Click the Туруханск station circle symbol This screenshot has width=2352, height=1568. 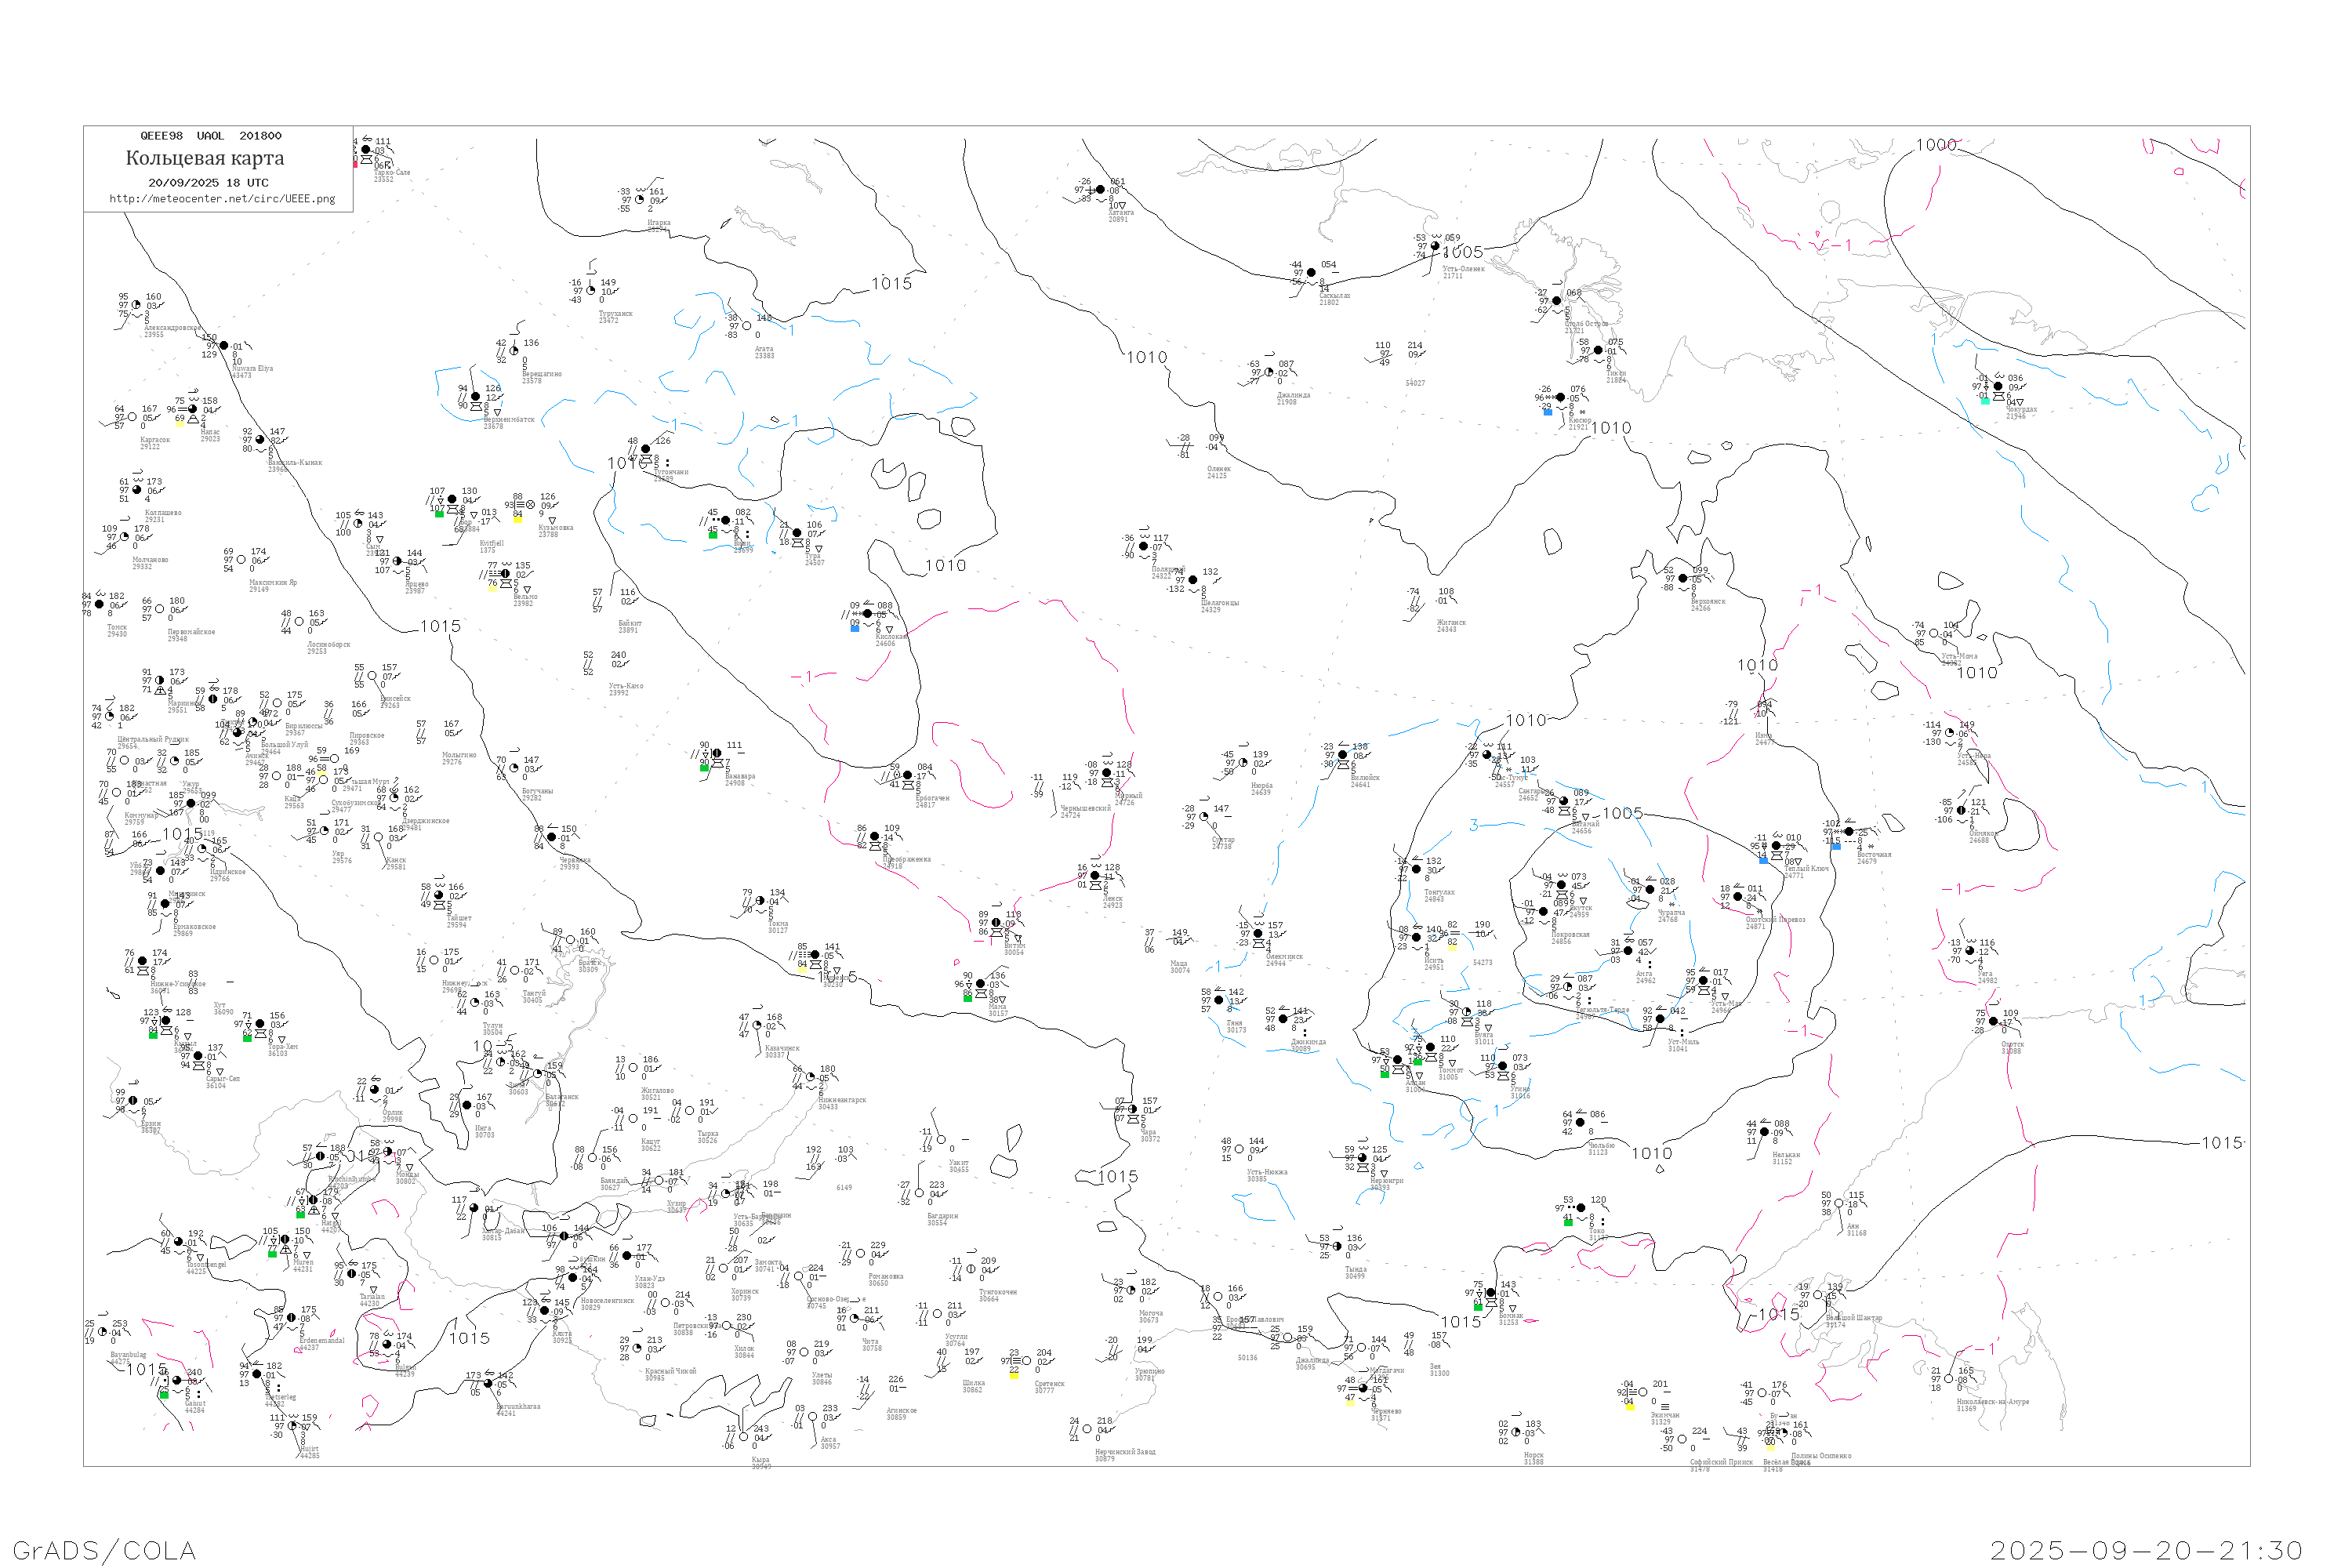pyautogui.click(x=592, y=291)
